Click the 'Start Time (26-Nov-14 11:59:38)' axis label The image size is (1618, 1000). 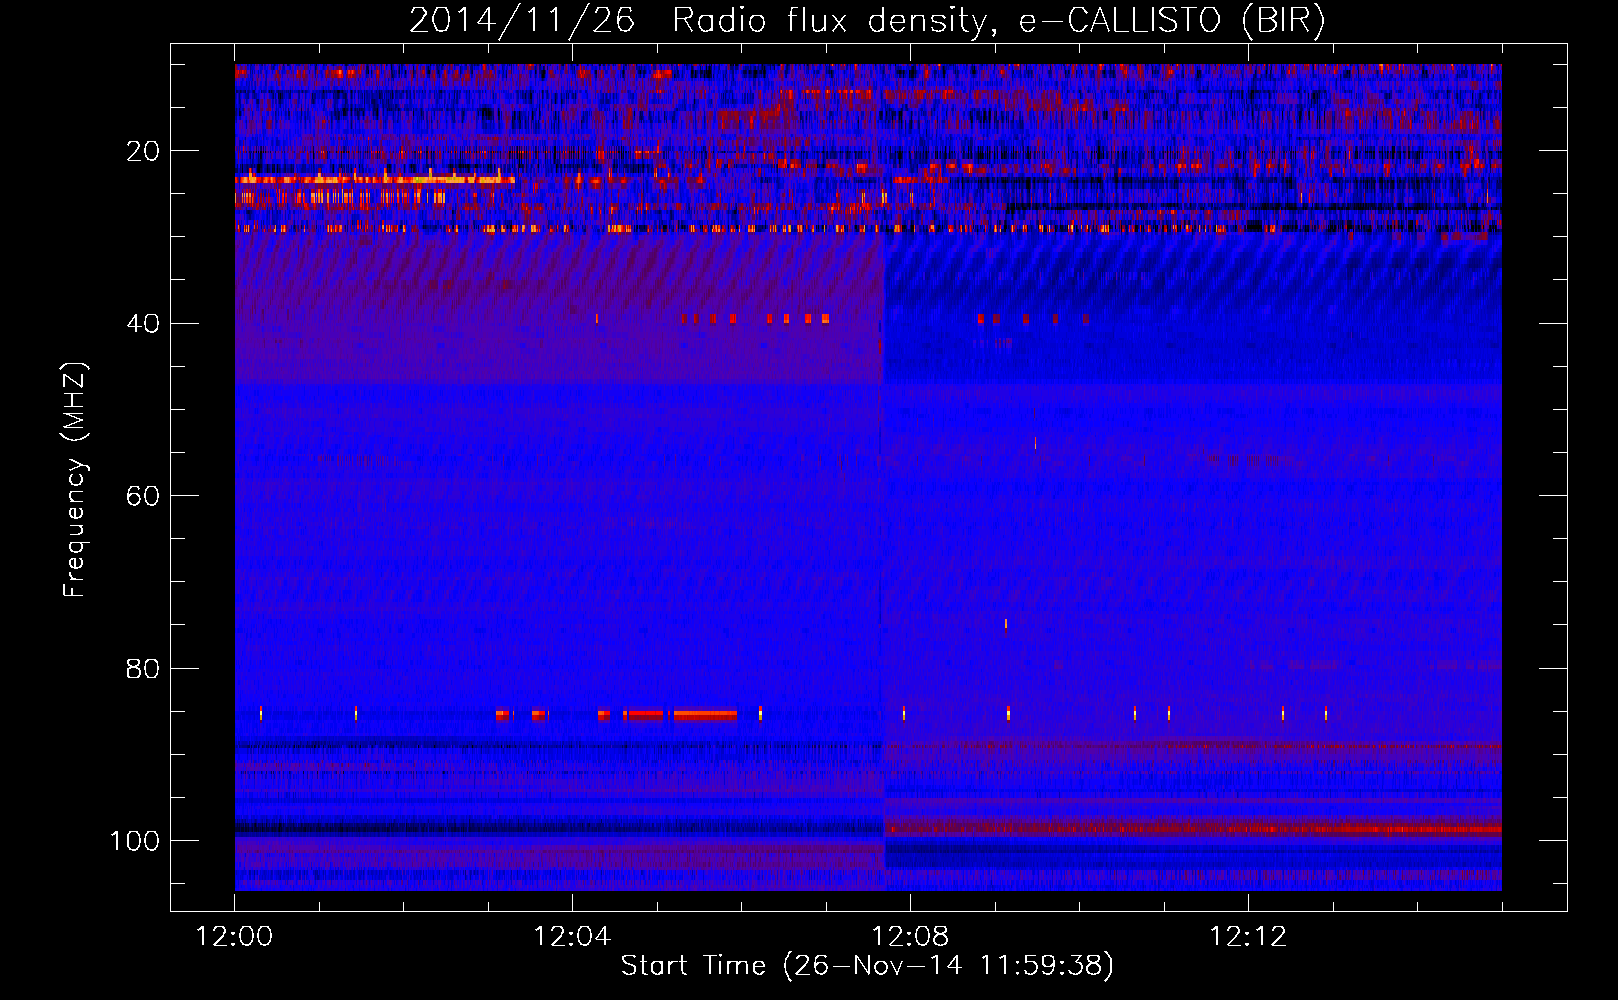(867, 966)
